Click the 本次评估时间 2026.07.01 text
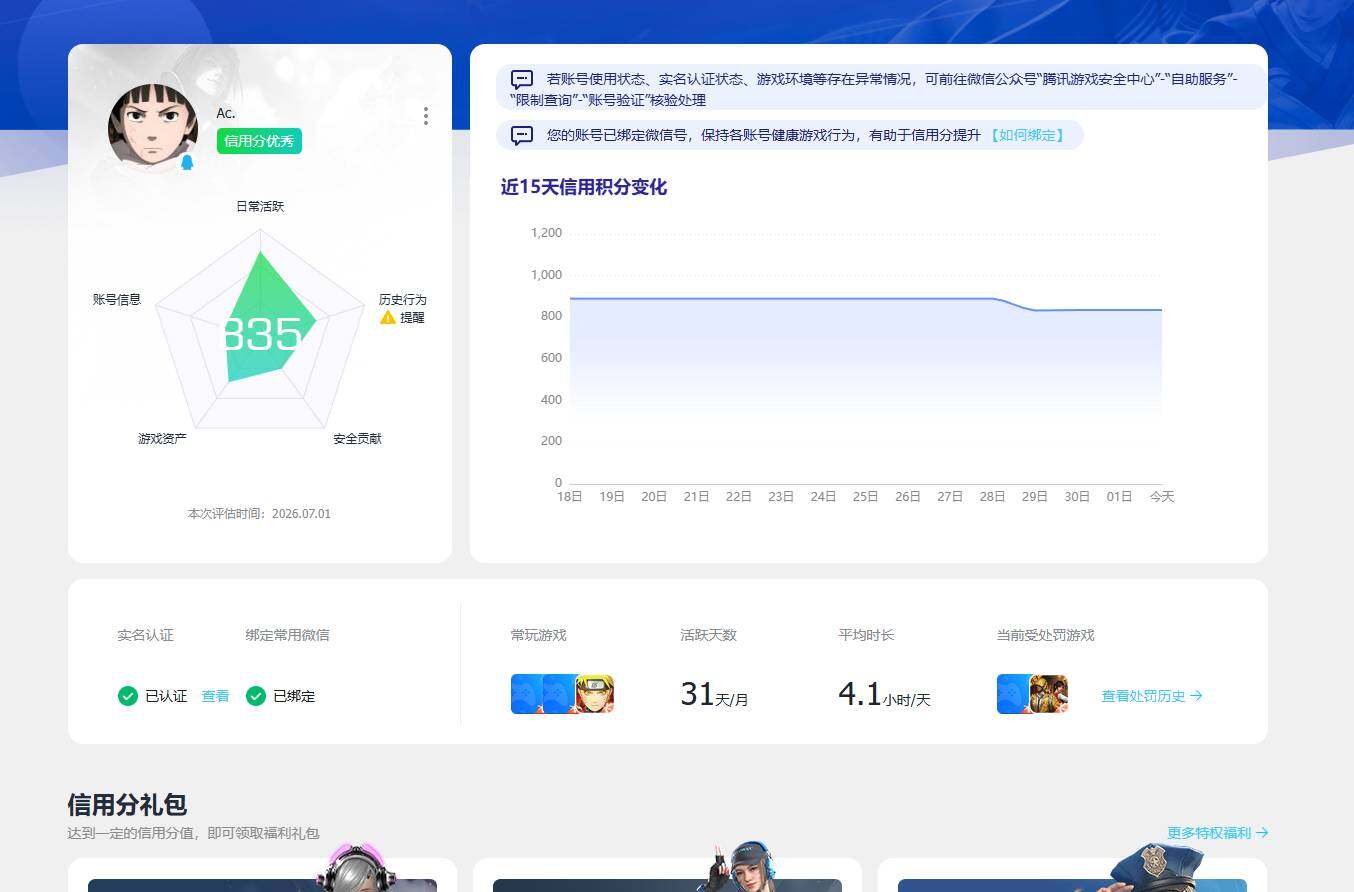This screenshot has height=892, width=1354. [259, 513]
